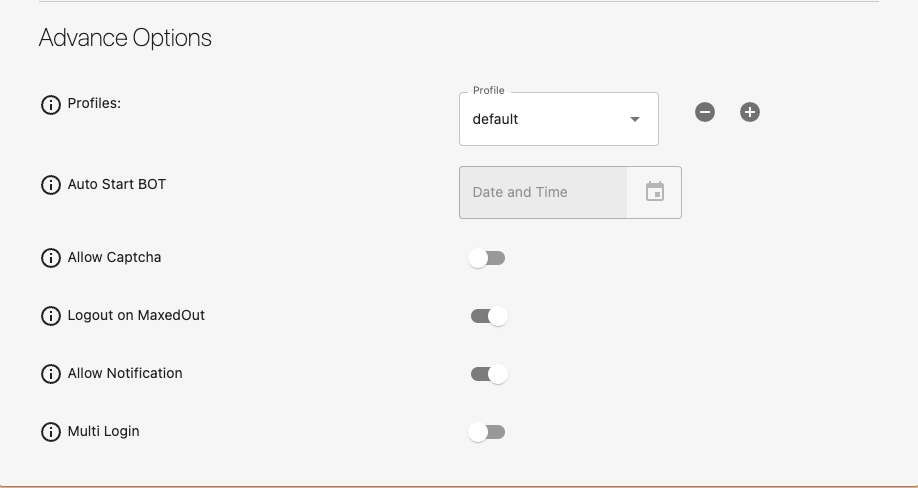
Task: Remove profile with the minus icon
Action: (705, 112)
